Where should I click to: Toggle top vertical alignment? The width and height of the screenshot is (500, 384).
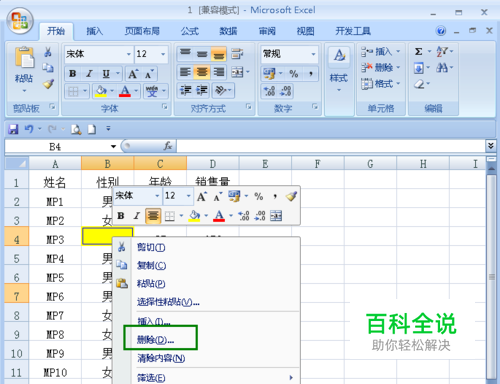coord(185,53)
